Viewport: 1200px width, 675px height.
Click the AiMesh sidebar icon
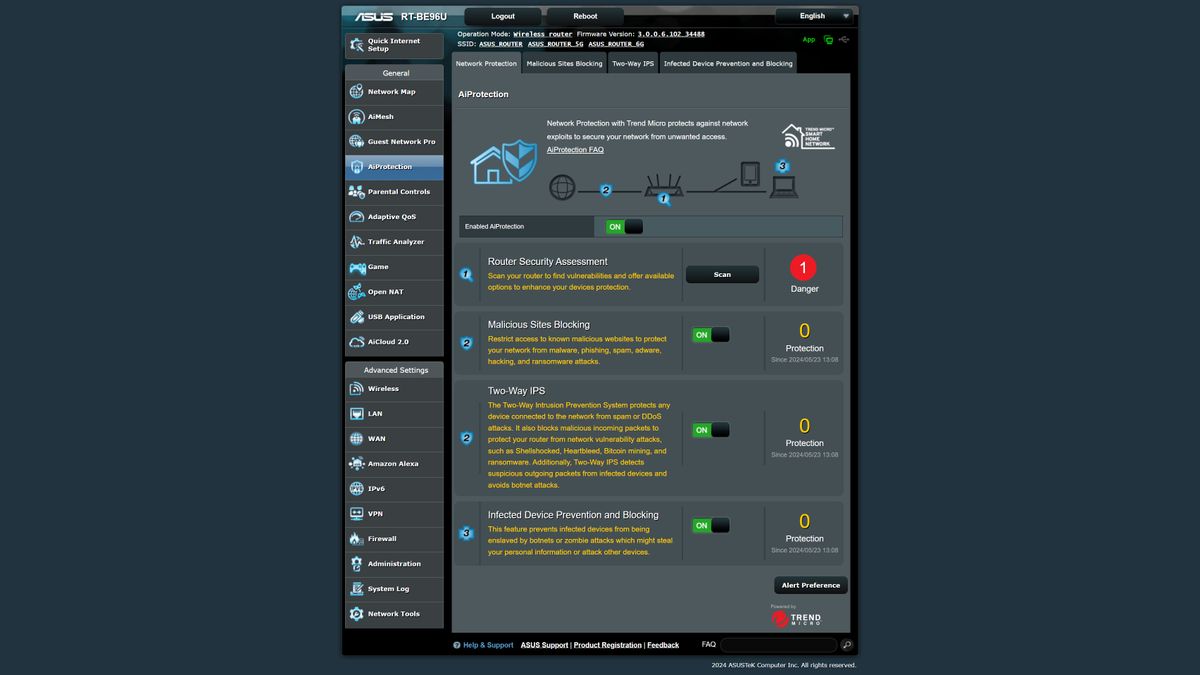click(357, 117)
